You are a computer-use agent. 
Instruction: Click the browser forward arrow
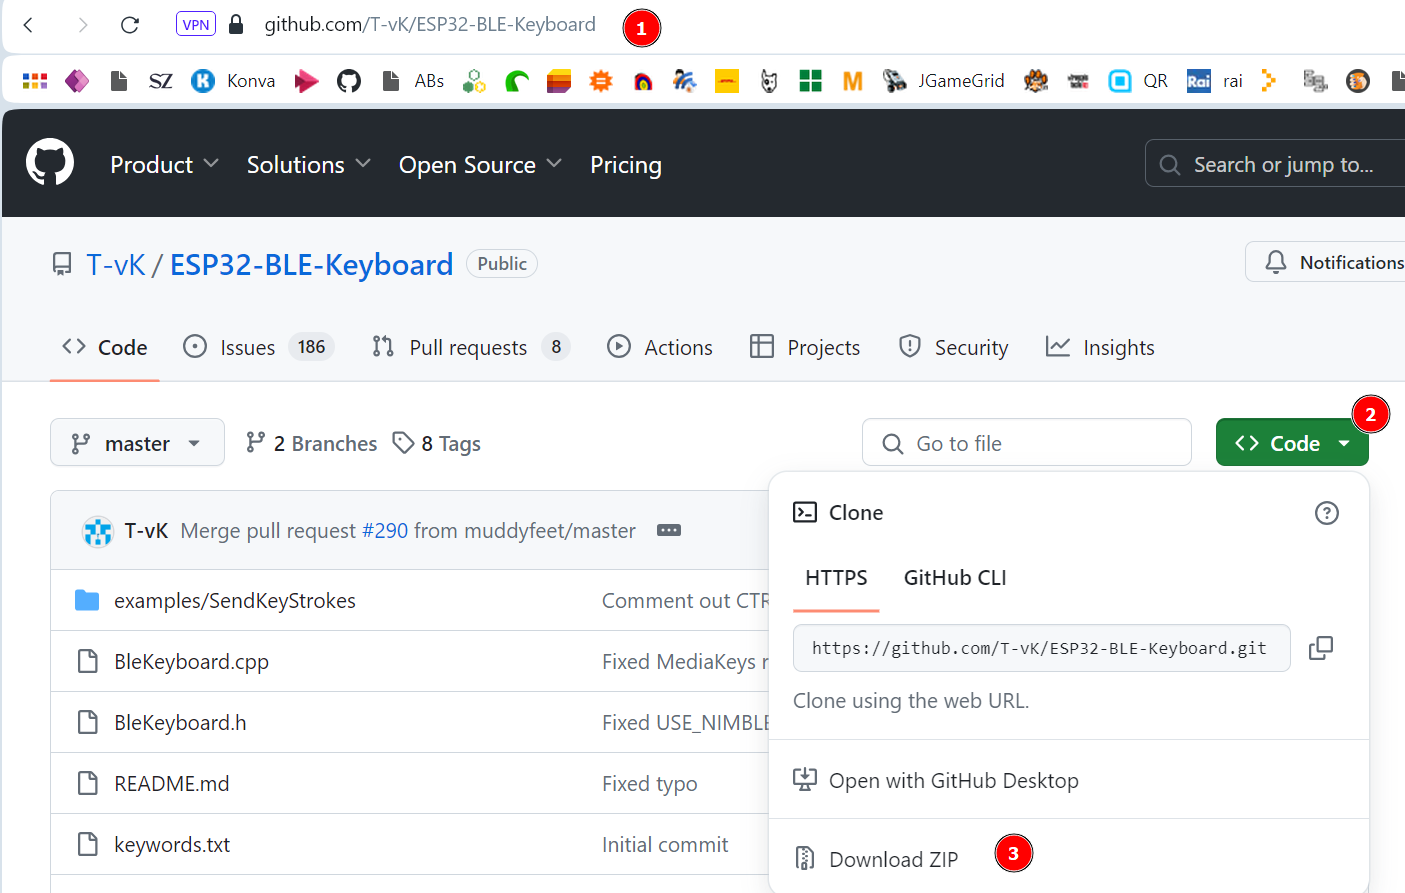click(82, 25)
